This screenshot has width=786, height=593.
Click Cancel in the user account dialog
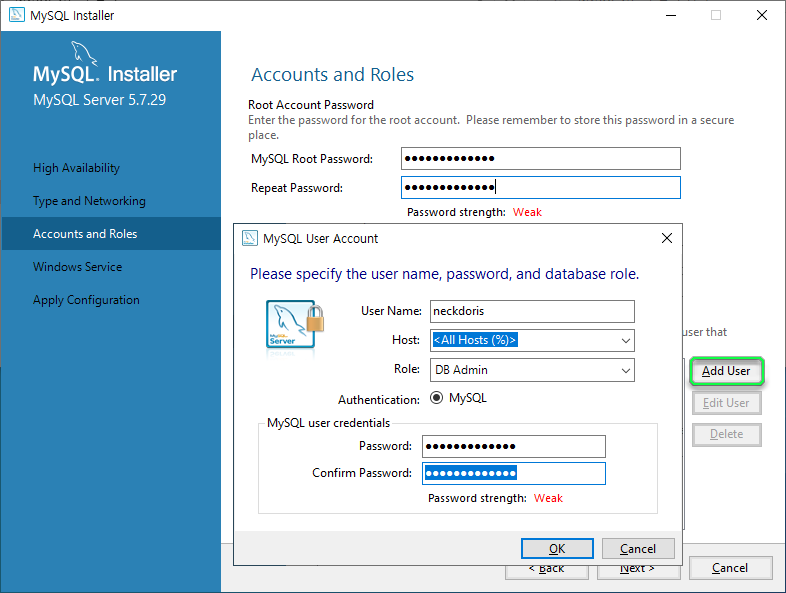[638, 549]
